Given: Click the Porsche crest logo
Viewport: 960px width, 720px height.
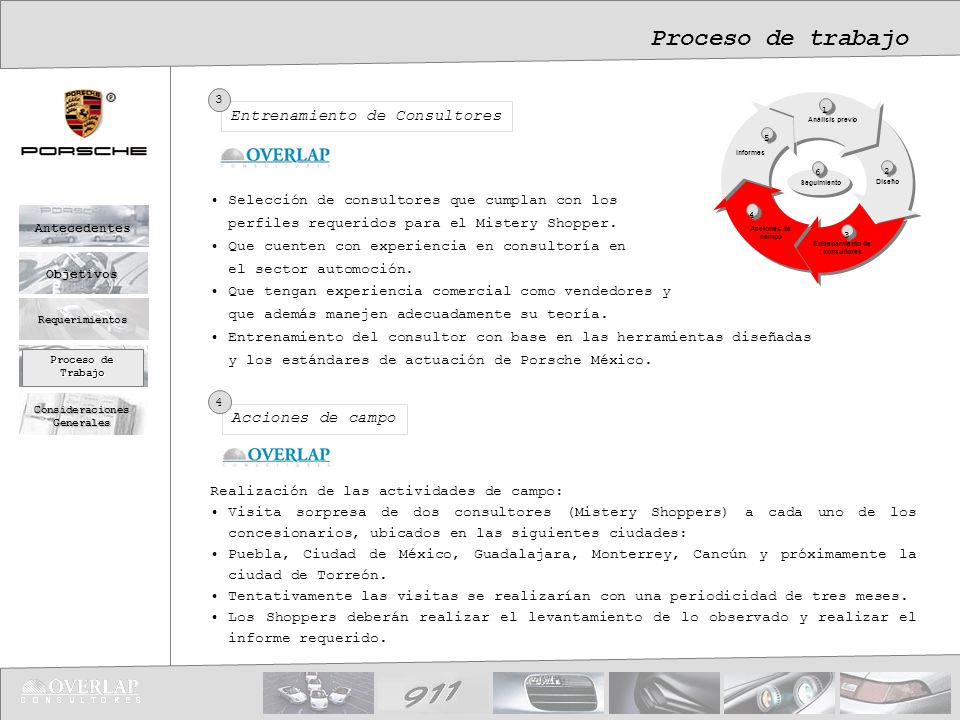Looking at the screenshot, I should click(x=83, y=113).
